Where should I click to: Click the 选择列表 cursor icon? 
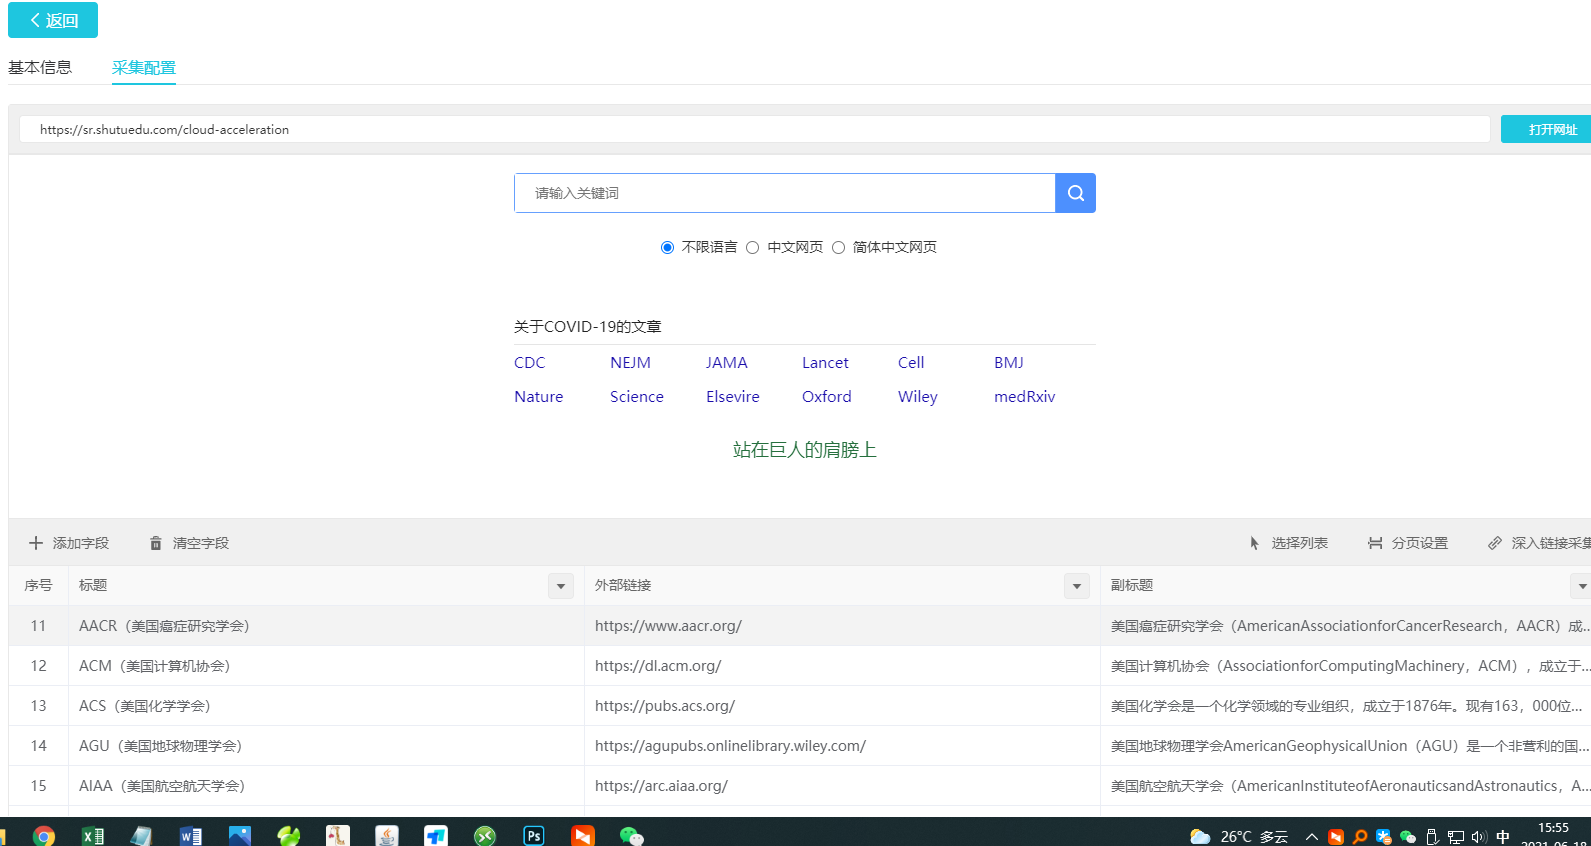coord(1254,543)
